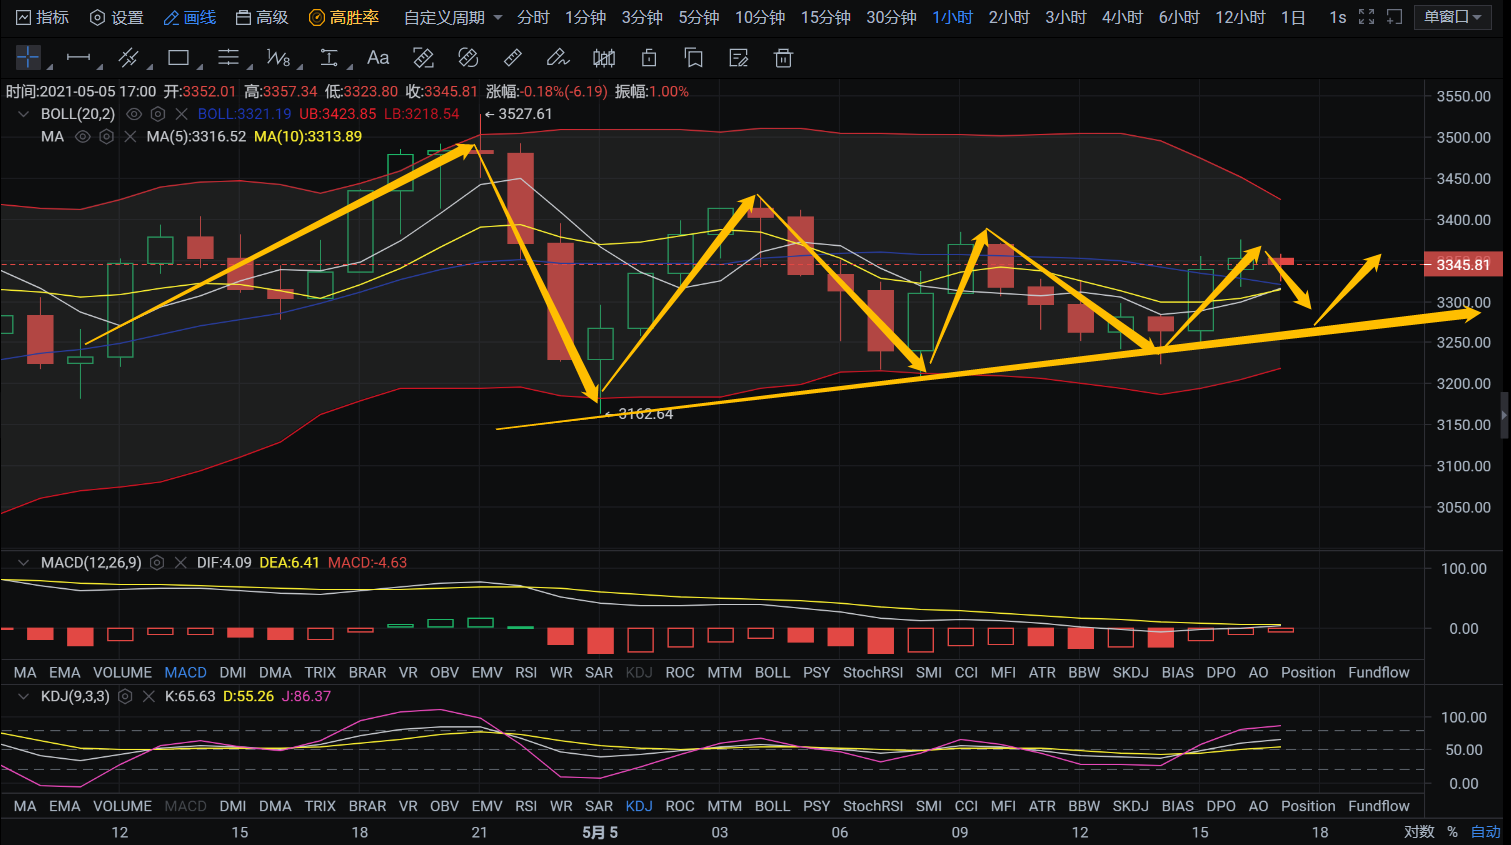Click the ruler measurement tool
The image size is (1511, 845).
(x=512, y=58)
